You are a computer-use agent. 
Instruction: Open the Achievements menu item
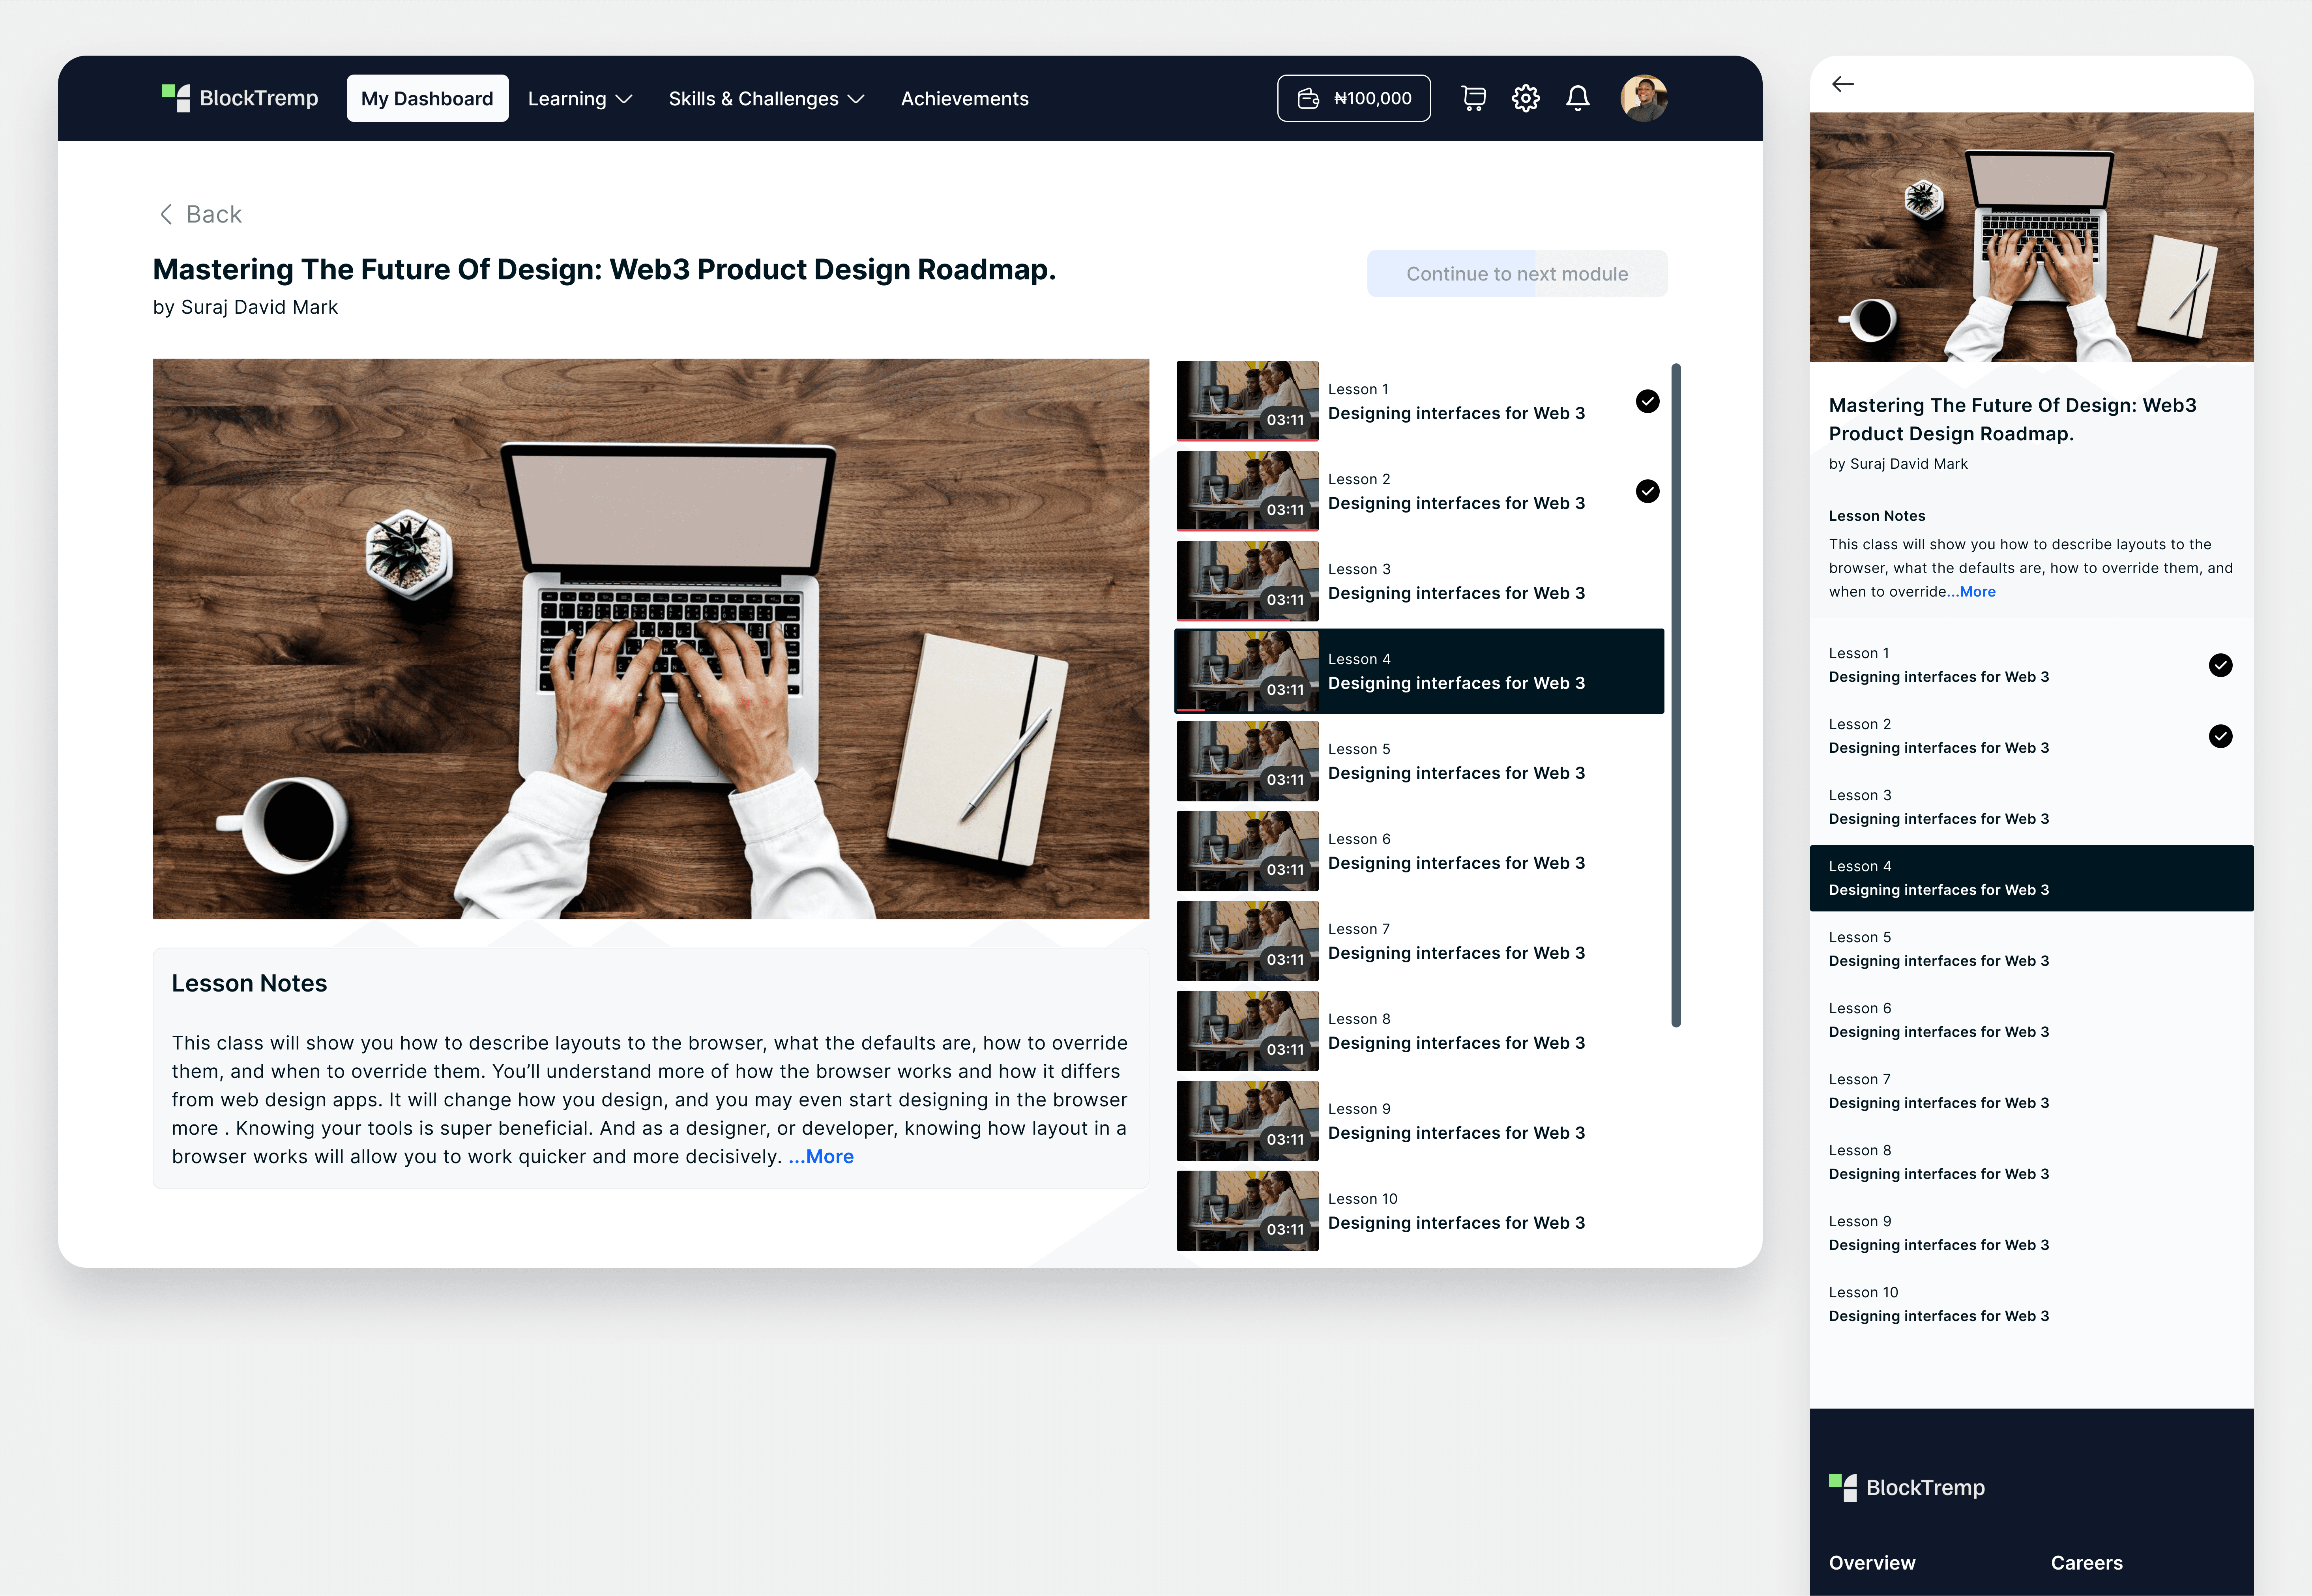(964, 98)
